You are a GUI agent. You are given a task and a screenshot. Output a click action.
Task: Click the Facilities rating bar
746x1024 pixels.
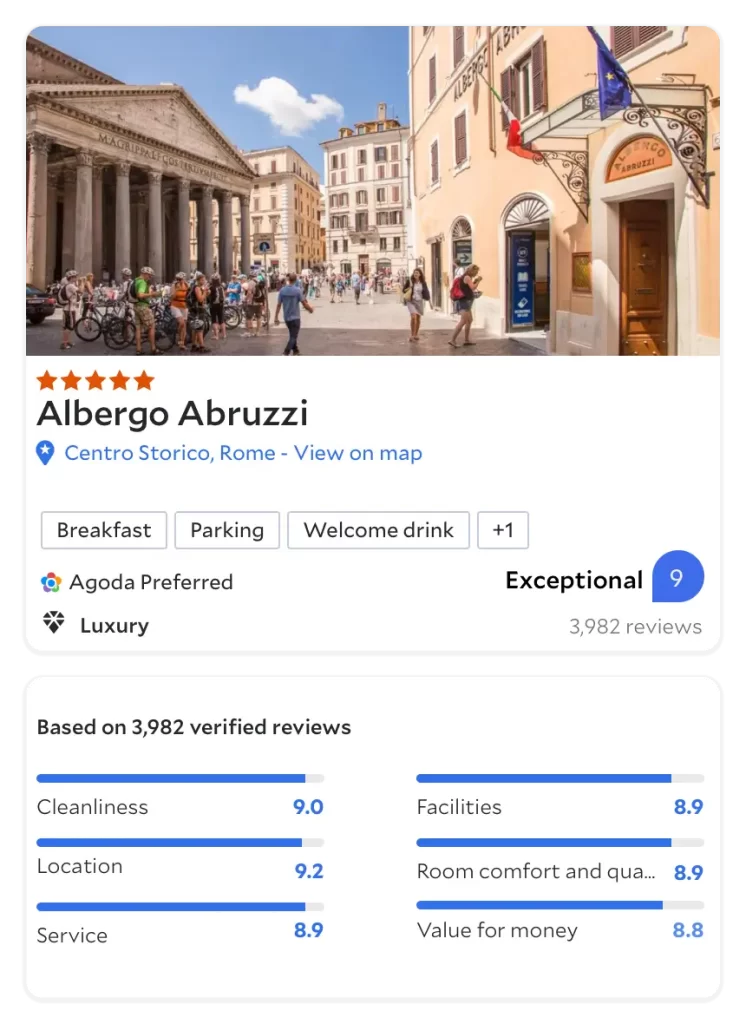click(x=559, y=778)
